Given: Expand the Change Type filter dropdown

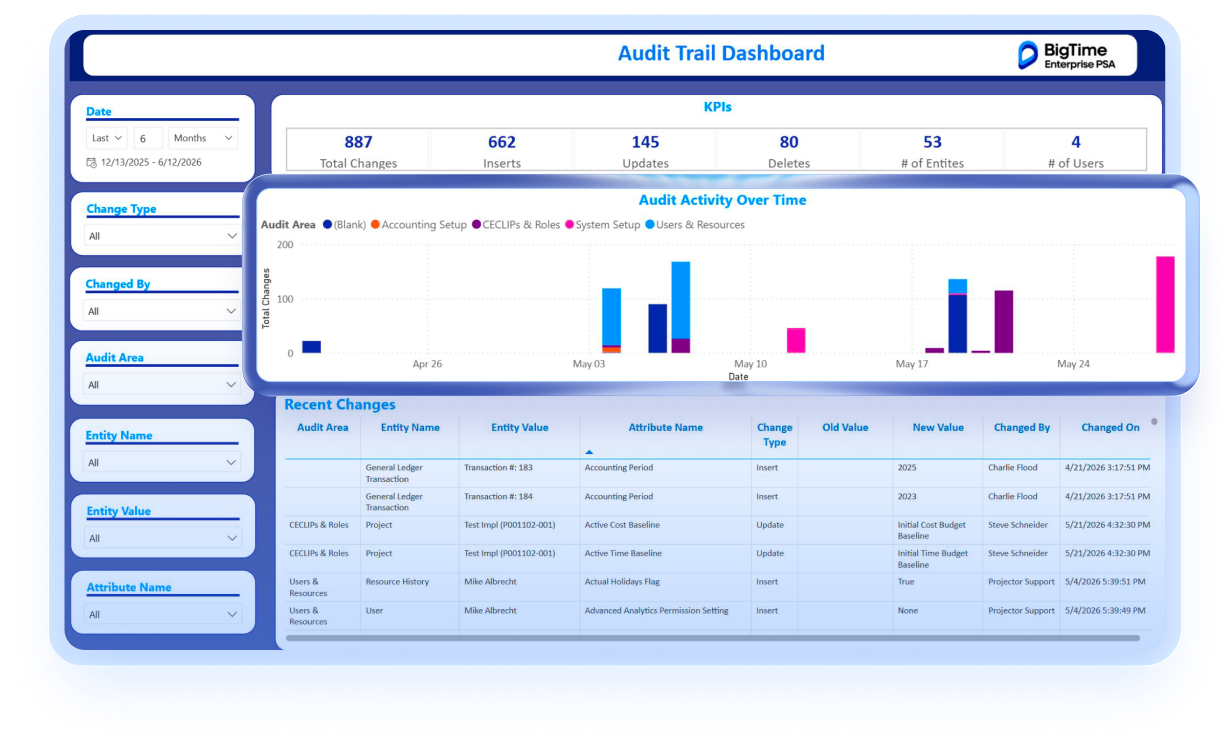Looking at the screenshot, I should point(162,236).
